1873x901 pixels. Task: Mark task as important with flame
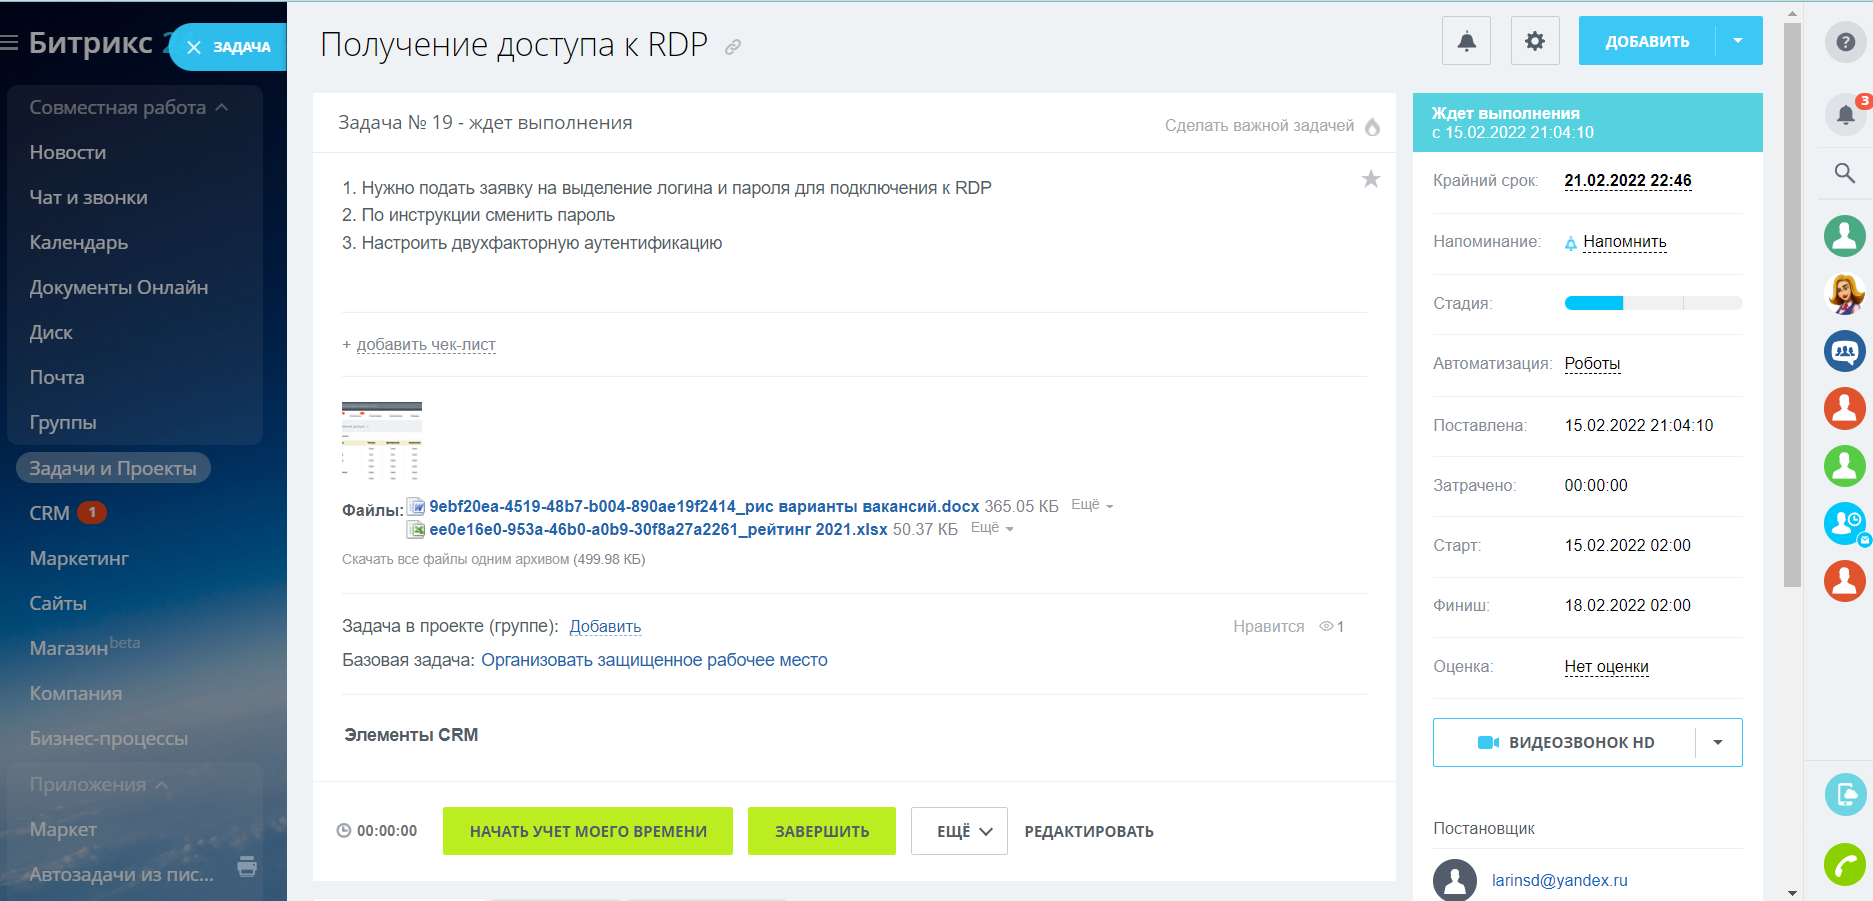point(1372,126)
